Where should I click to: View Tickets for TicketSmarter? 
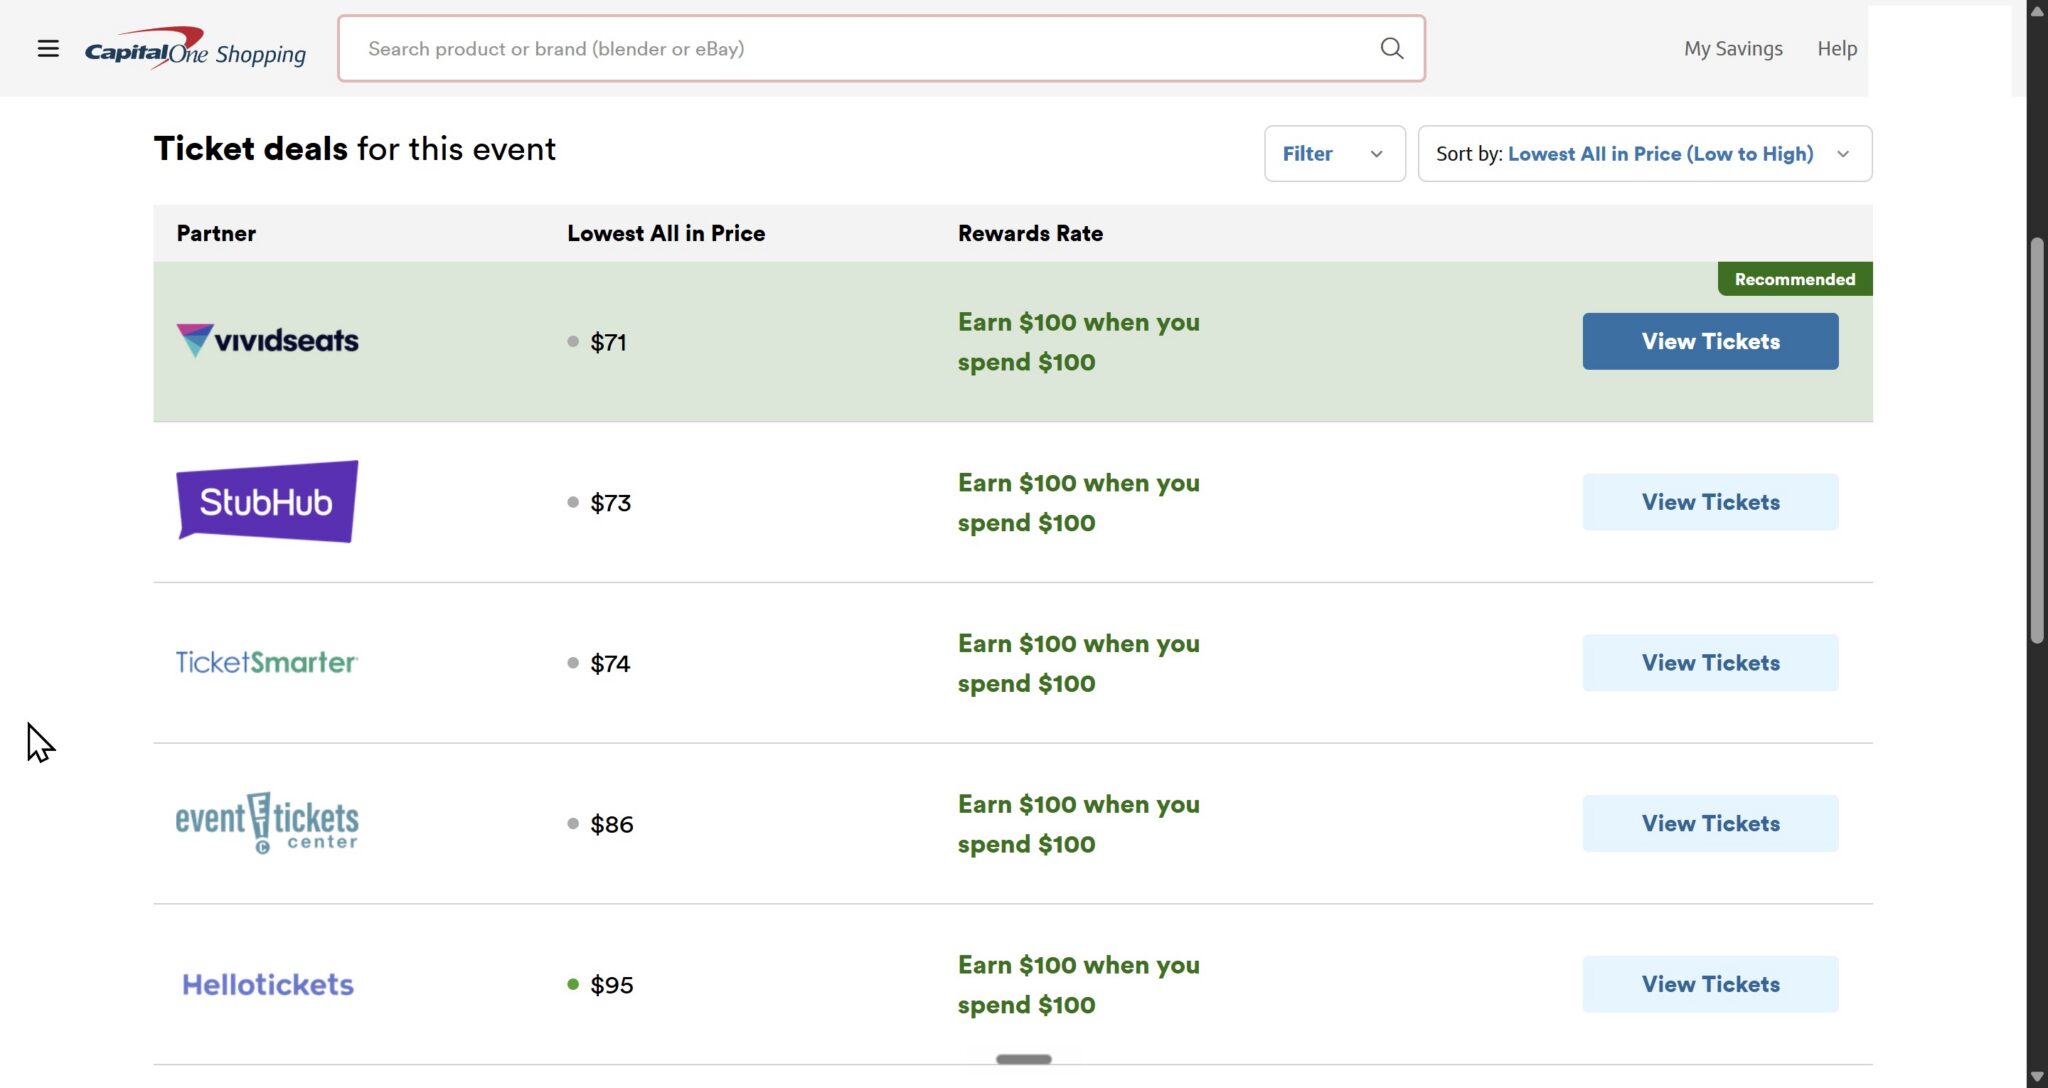click(x=1710, y=663)
